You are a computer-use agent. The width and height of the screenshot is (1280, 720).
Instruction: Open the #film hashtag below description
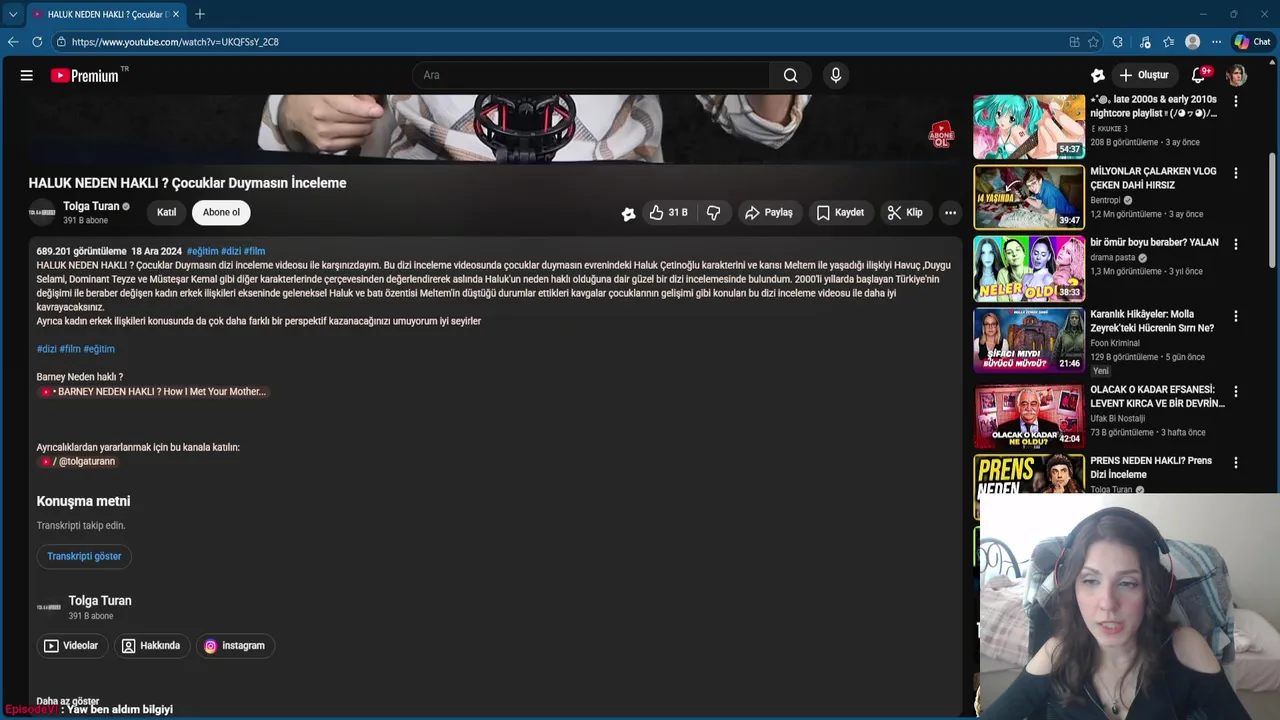69,349
